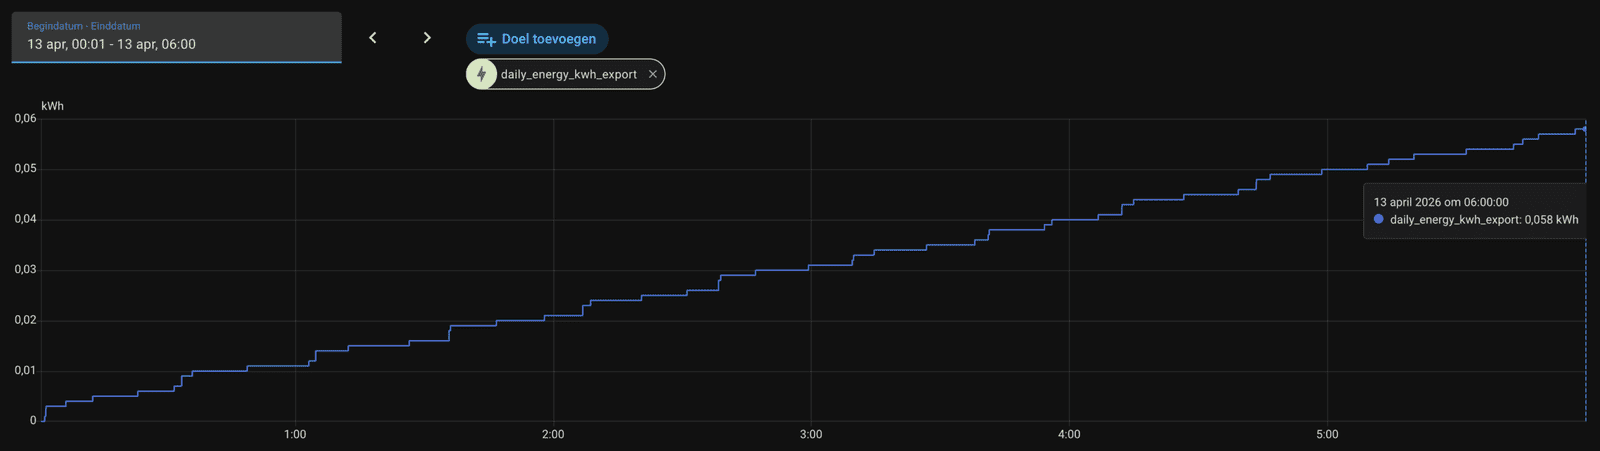Click the 2:00 label on the time axis

point(553,434)
